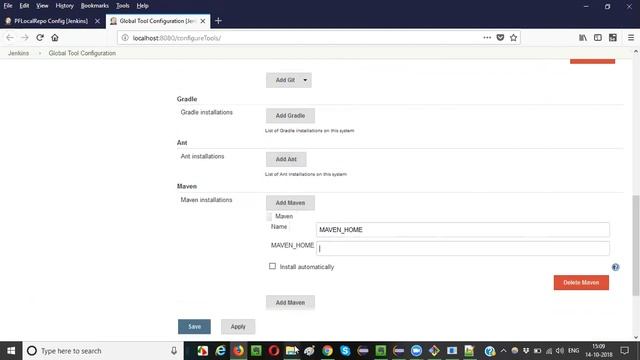640x360 pixels.
Task: Click the red Delete Maven button
Action: click(581, 282)
